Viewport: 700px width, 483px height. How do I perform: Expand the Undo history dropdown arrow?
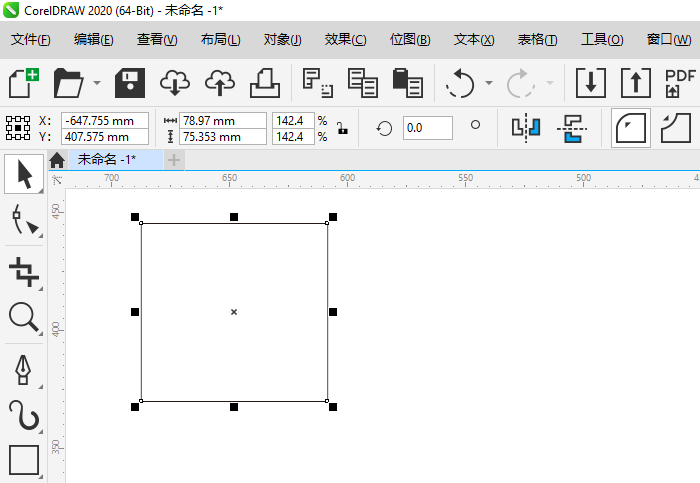pos(488,83)
